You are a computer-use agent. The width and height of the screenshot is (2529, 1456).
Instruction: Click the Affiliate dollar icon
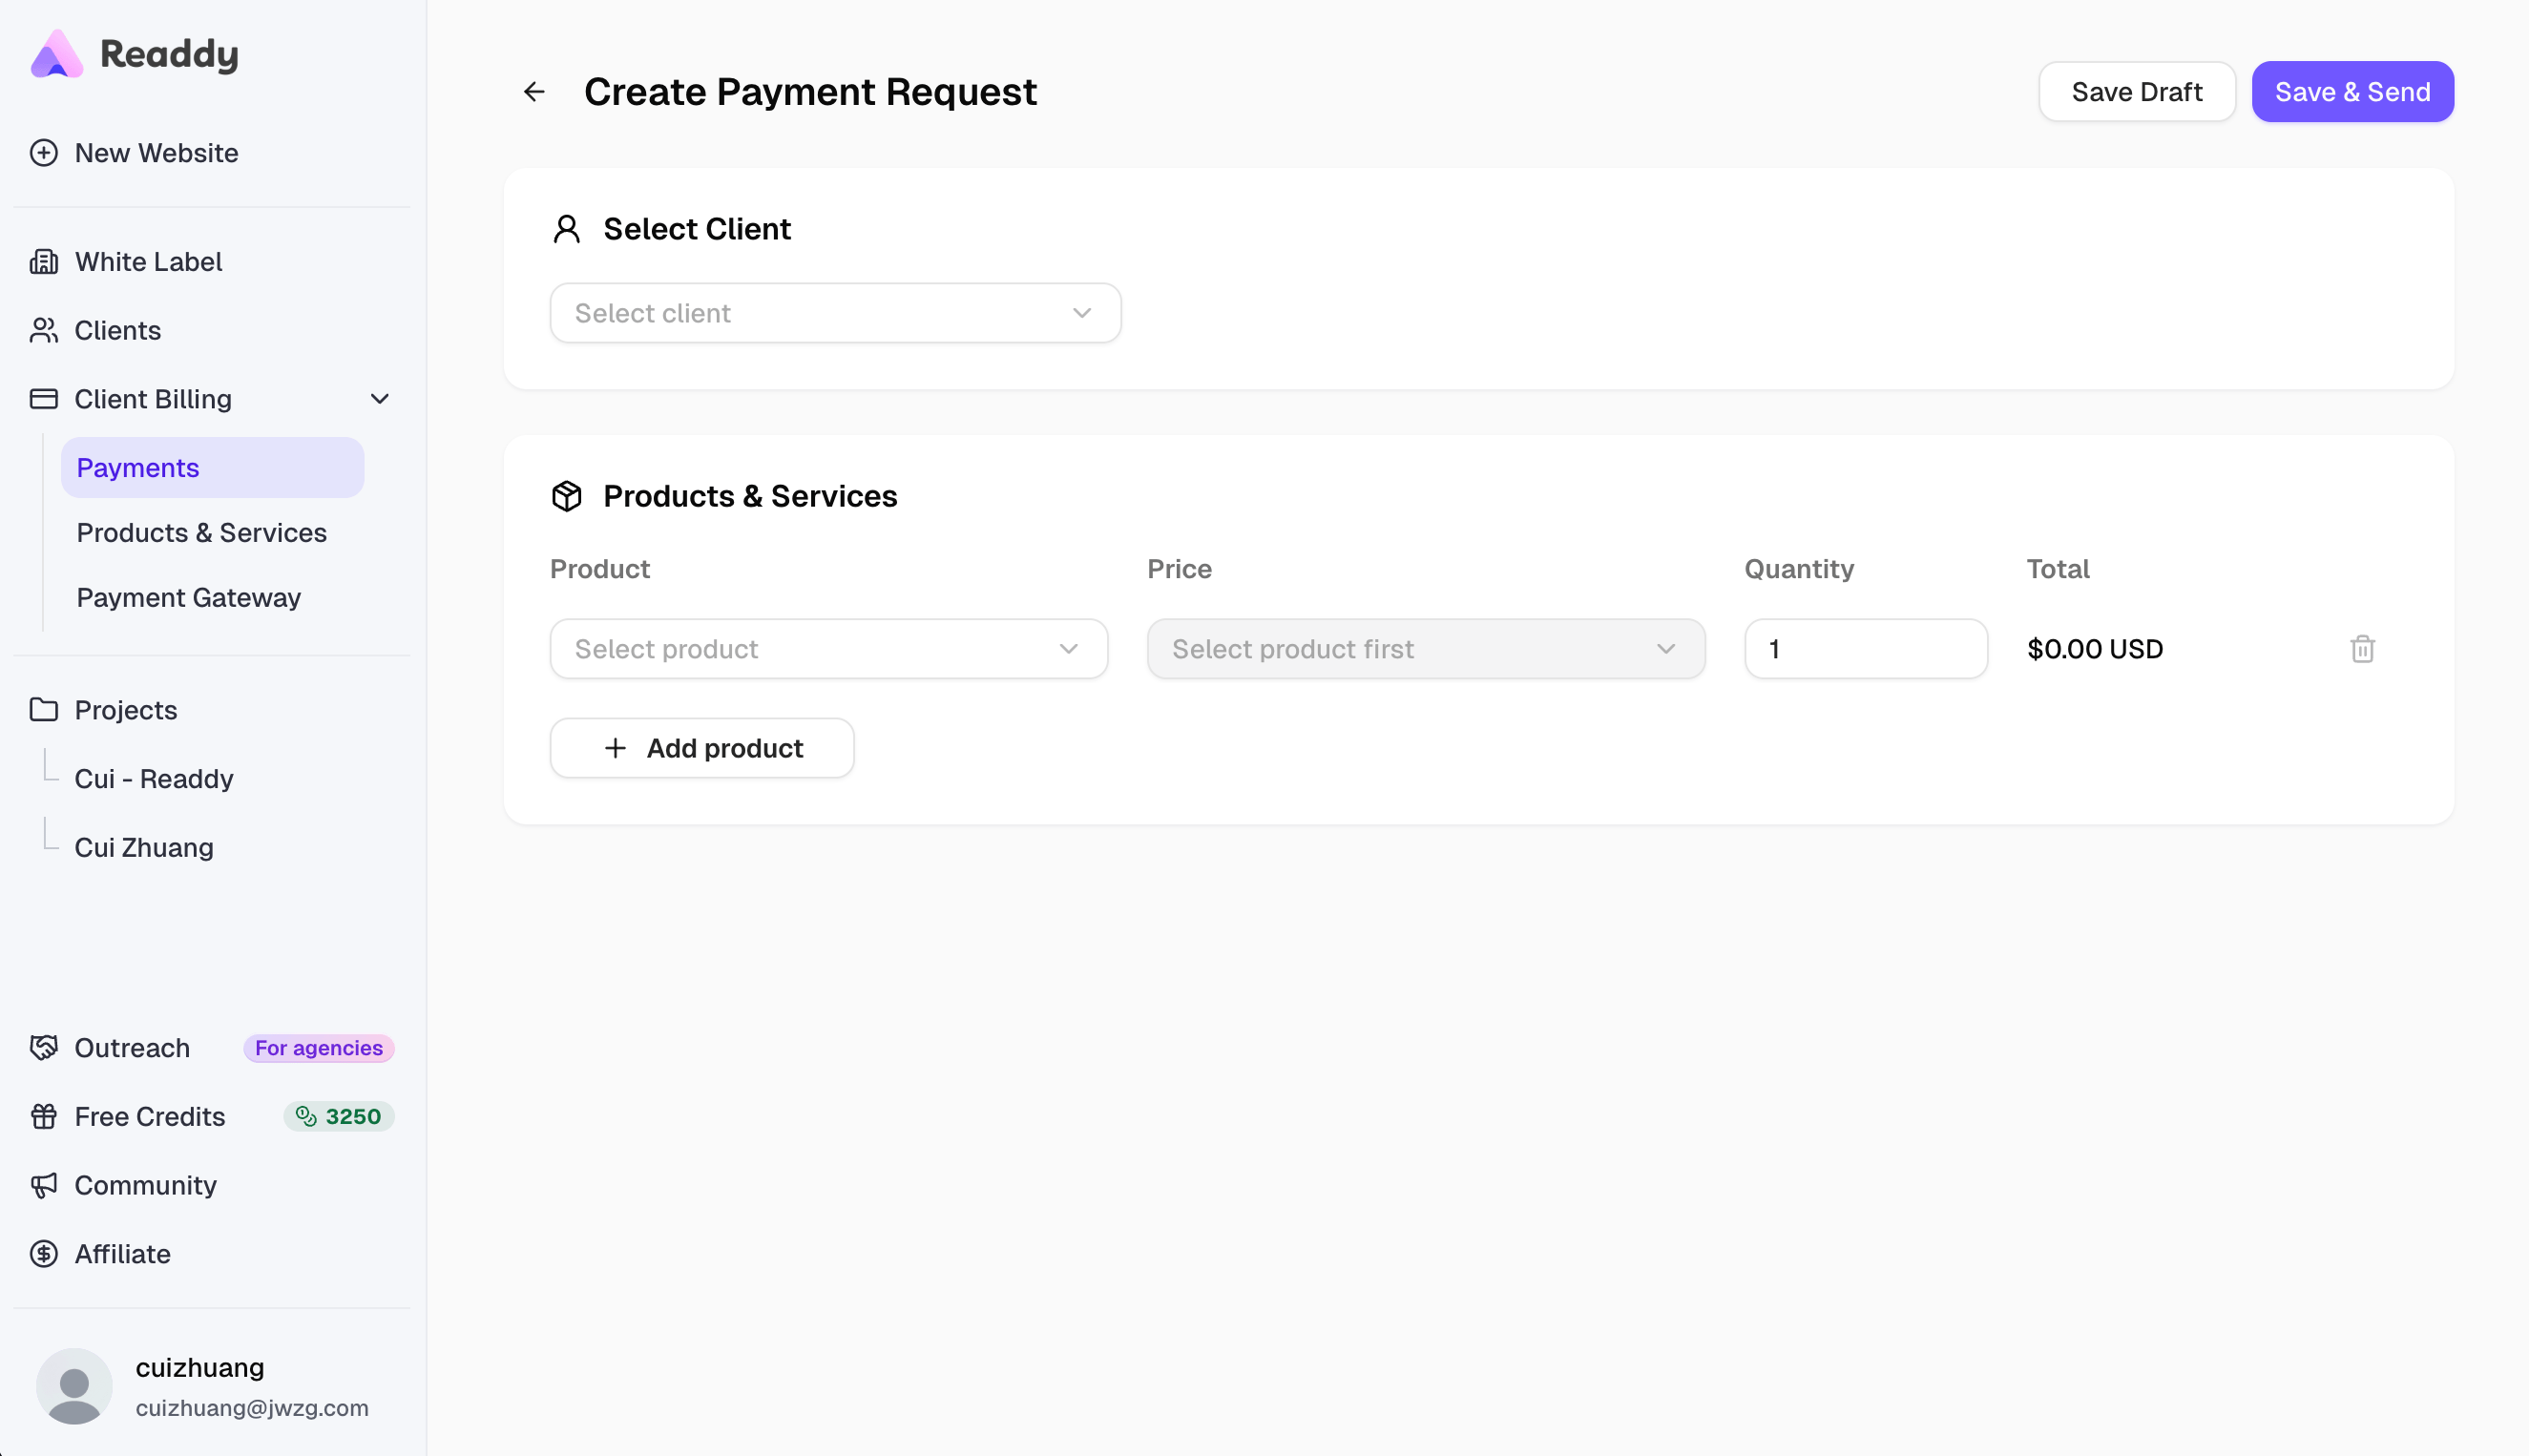[x=44, y=1254]
